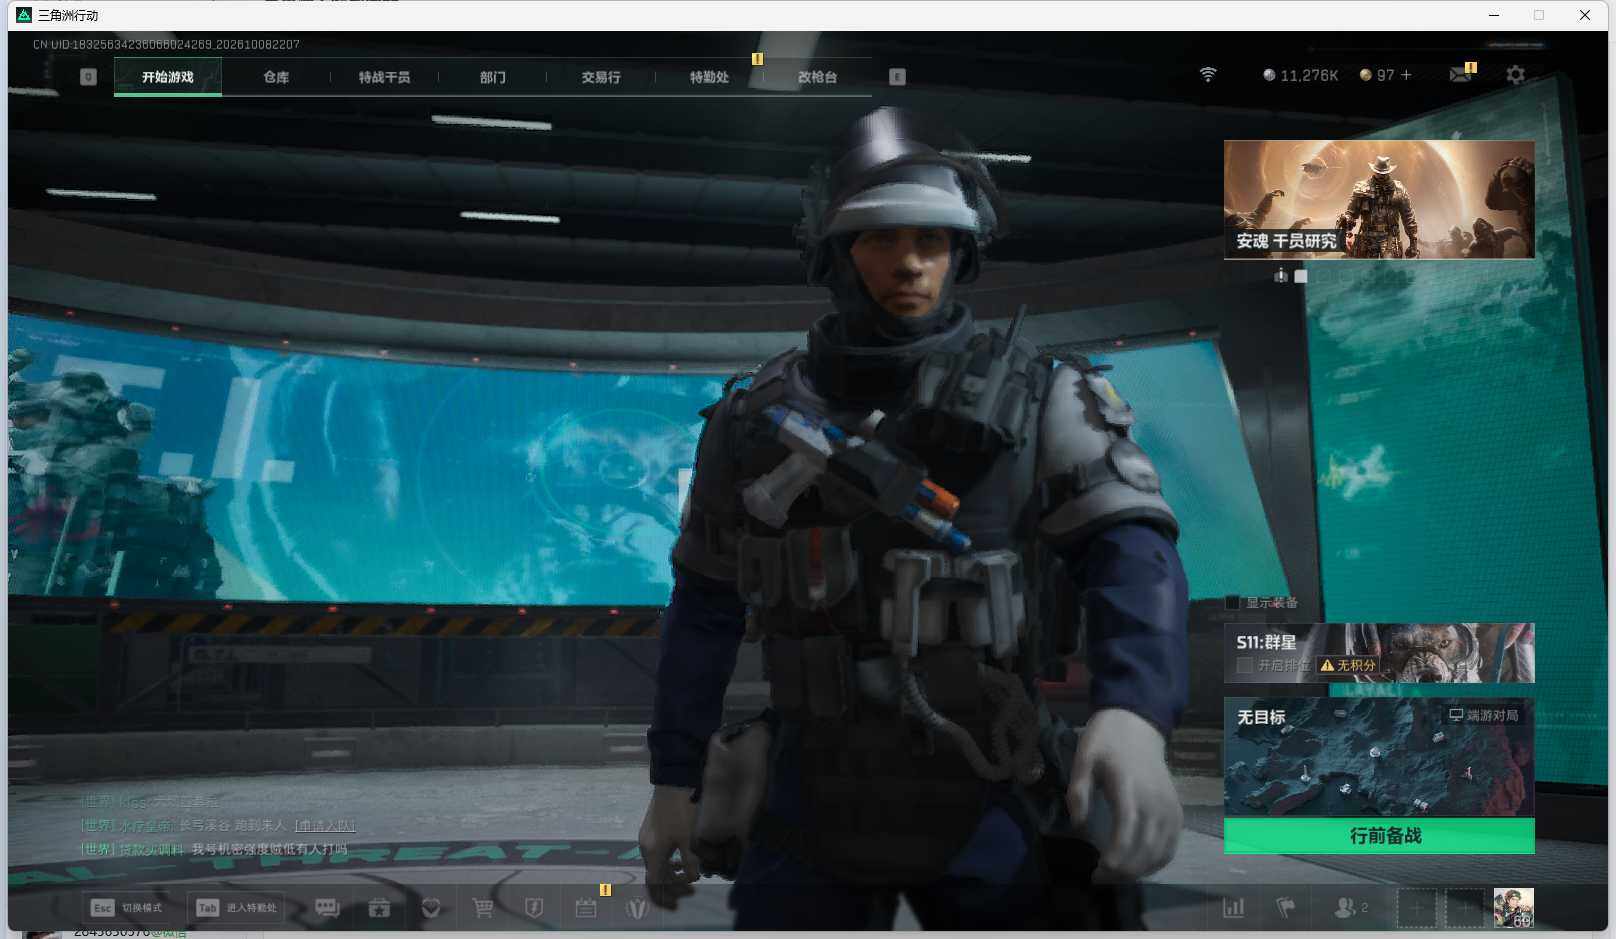
Task: Open the calendar events icon
Action: [586, 907]
